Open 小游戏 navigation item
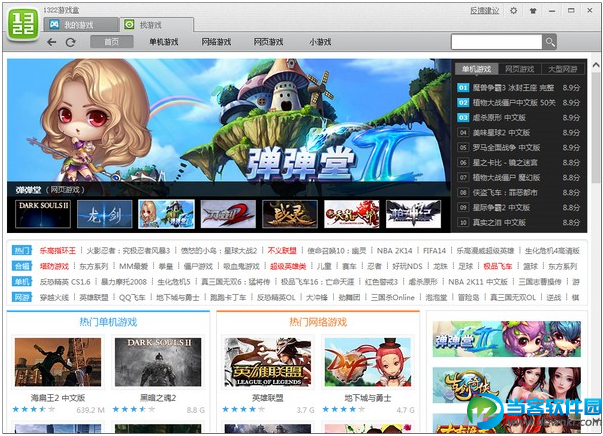603x436 pixels. click(320, 42)
